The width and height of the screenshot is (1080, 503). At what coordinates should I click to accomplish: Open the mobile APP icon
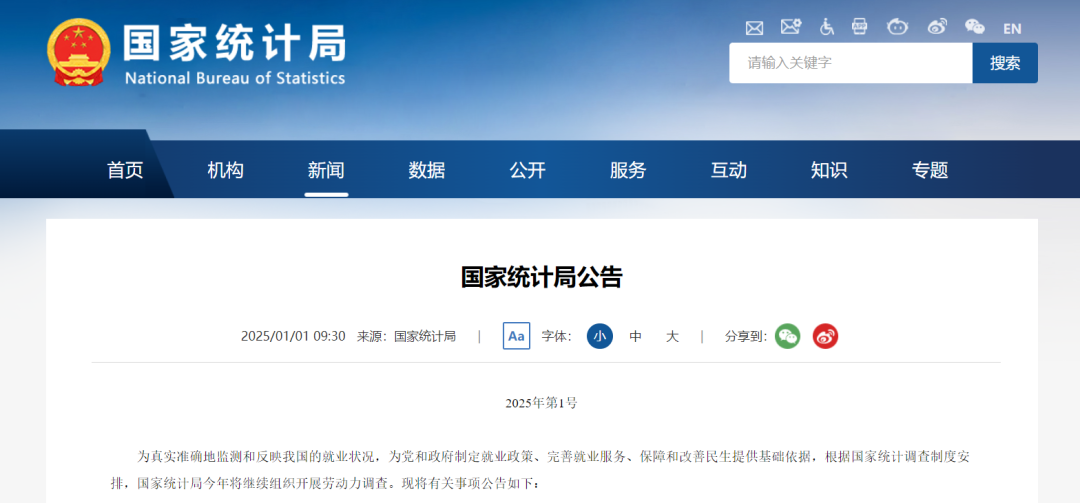[860, 28]
